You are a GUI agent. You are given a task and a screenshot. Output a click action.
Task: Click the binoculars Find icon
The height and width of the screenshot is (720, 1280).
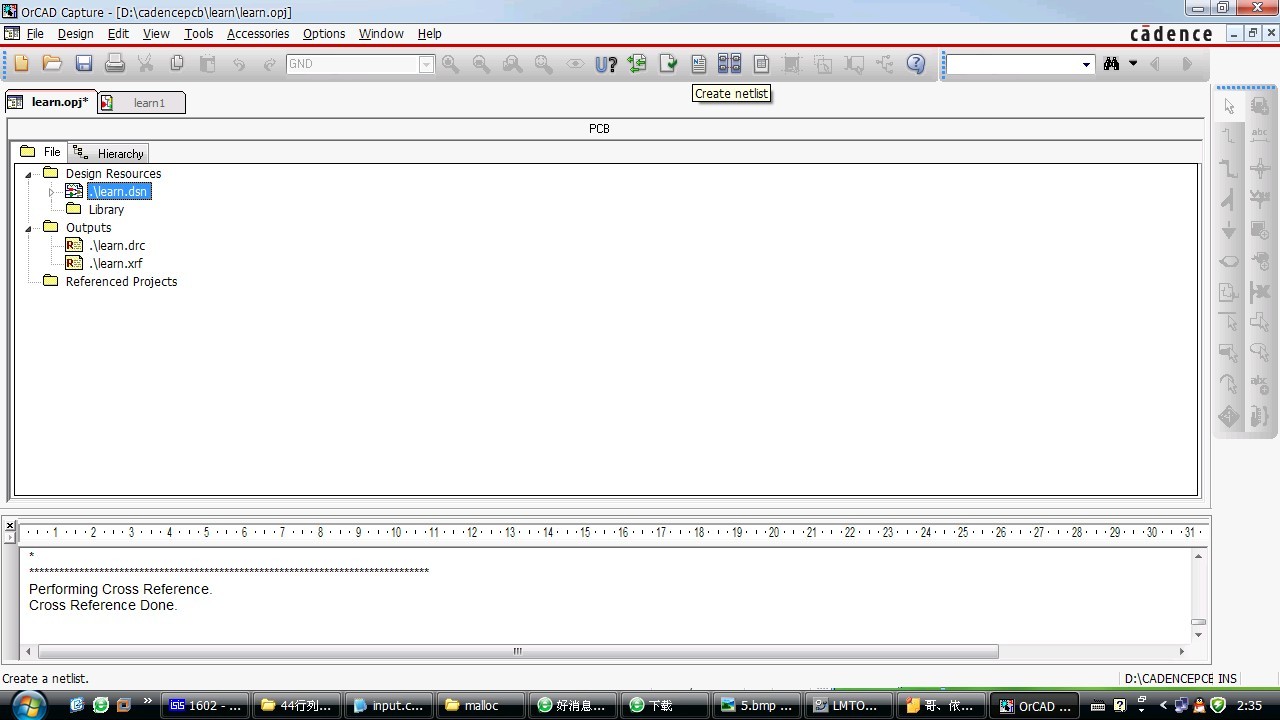coord(1111,64)
